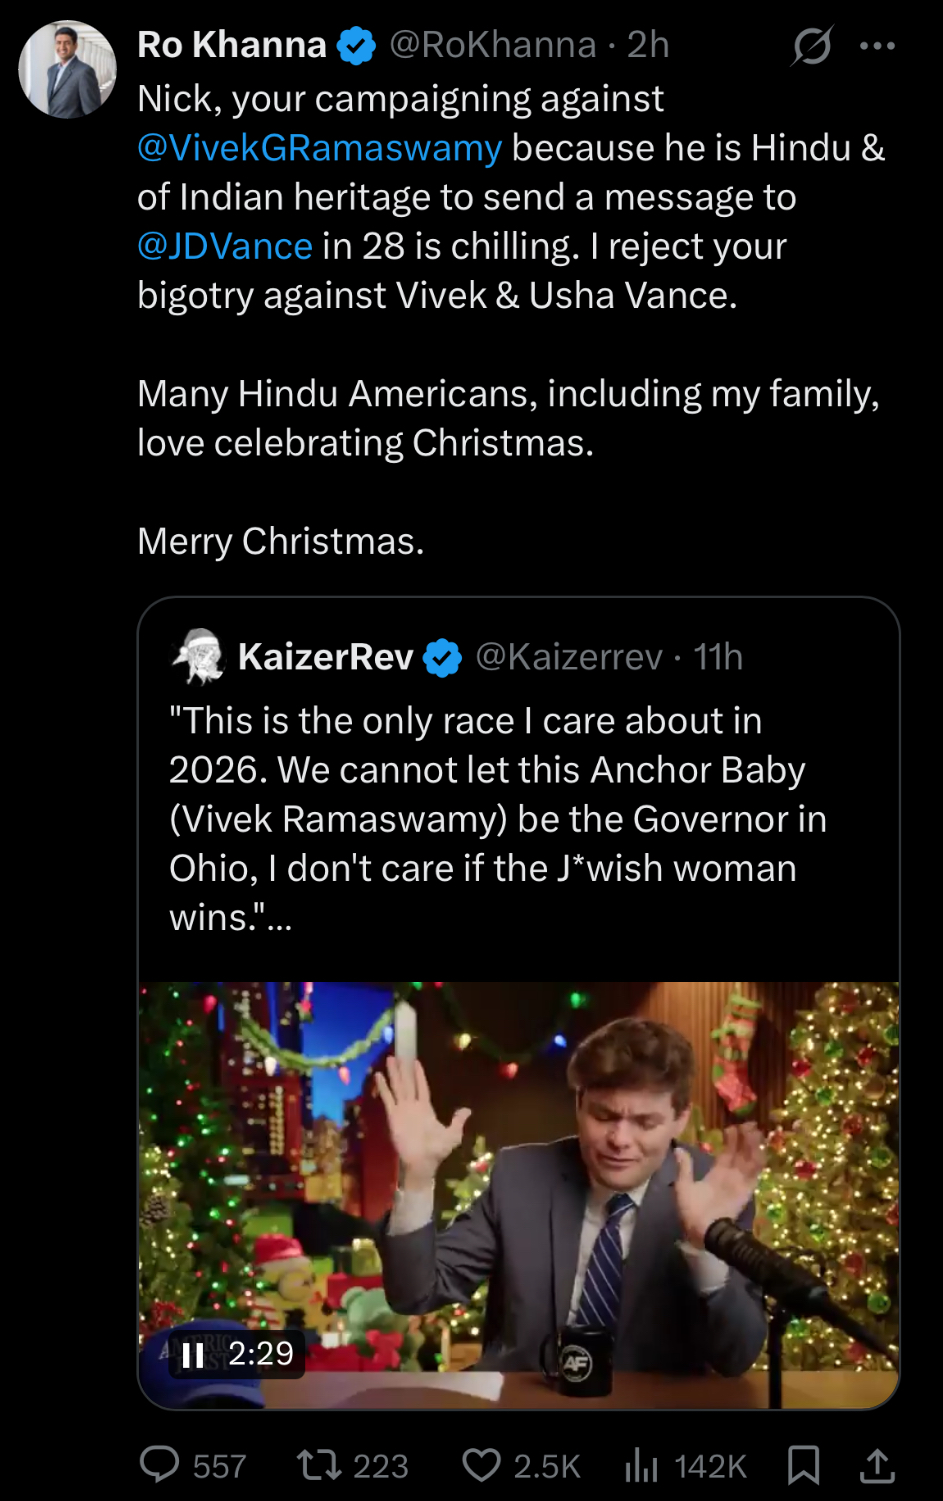This screenshot has width=943, height=1501.
Task: Follow the @JDVance mention link
Action: pos(225,246)
